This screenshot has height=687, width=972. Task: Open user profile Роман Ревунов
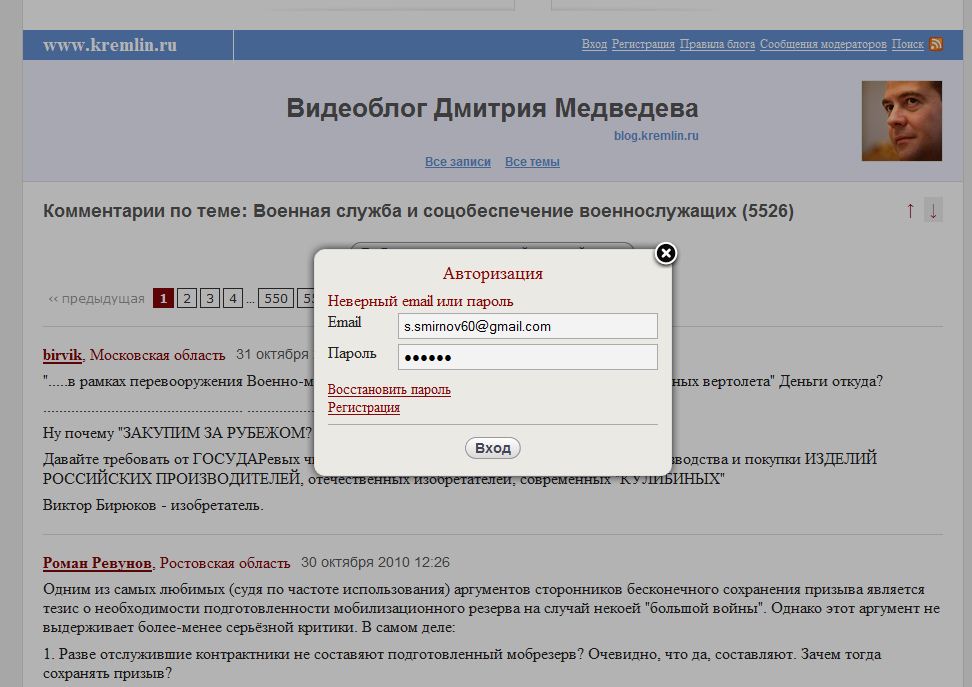[x=97, y=562]
